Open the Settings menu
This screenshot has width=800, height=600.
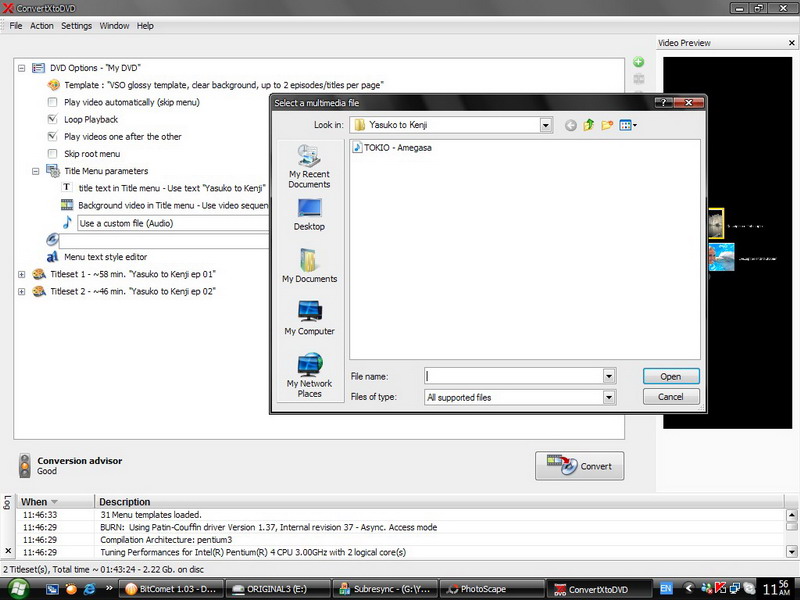[x=77, y=26]
